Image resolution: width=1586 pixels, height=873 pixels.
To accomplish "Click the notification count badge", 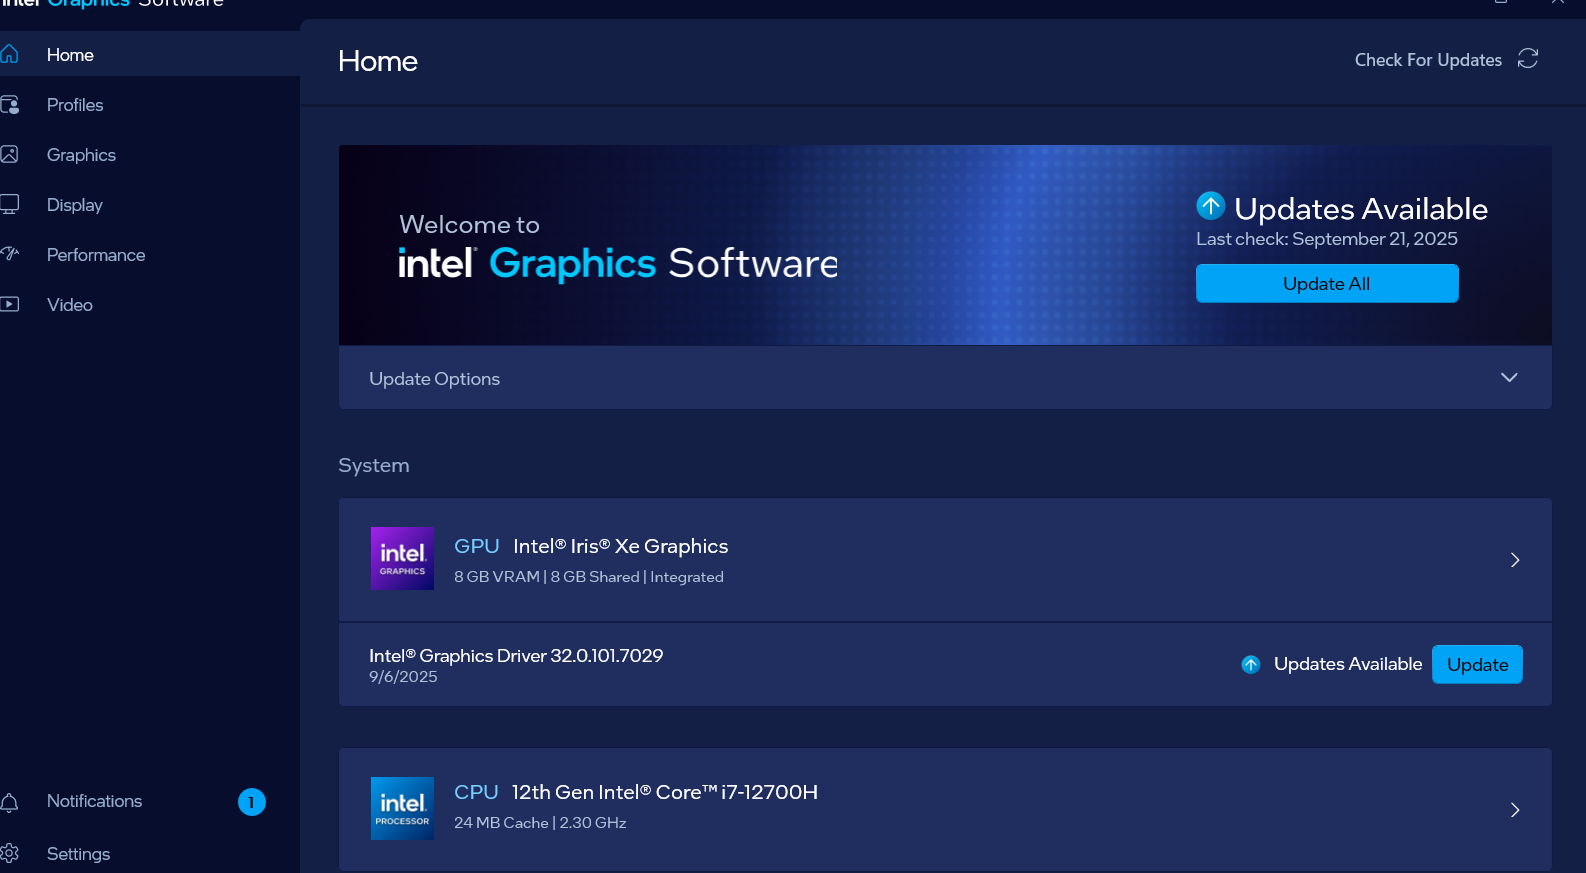I will [x=252, y=802].
